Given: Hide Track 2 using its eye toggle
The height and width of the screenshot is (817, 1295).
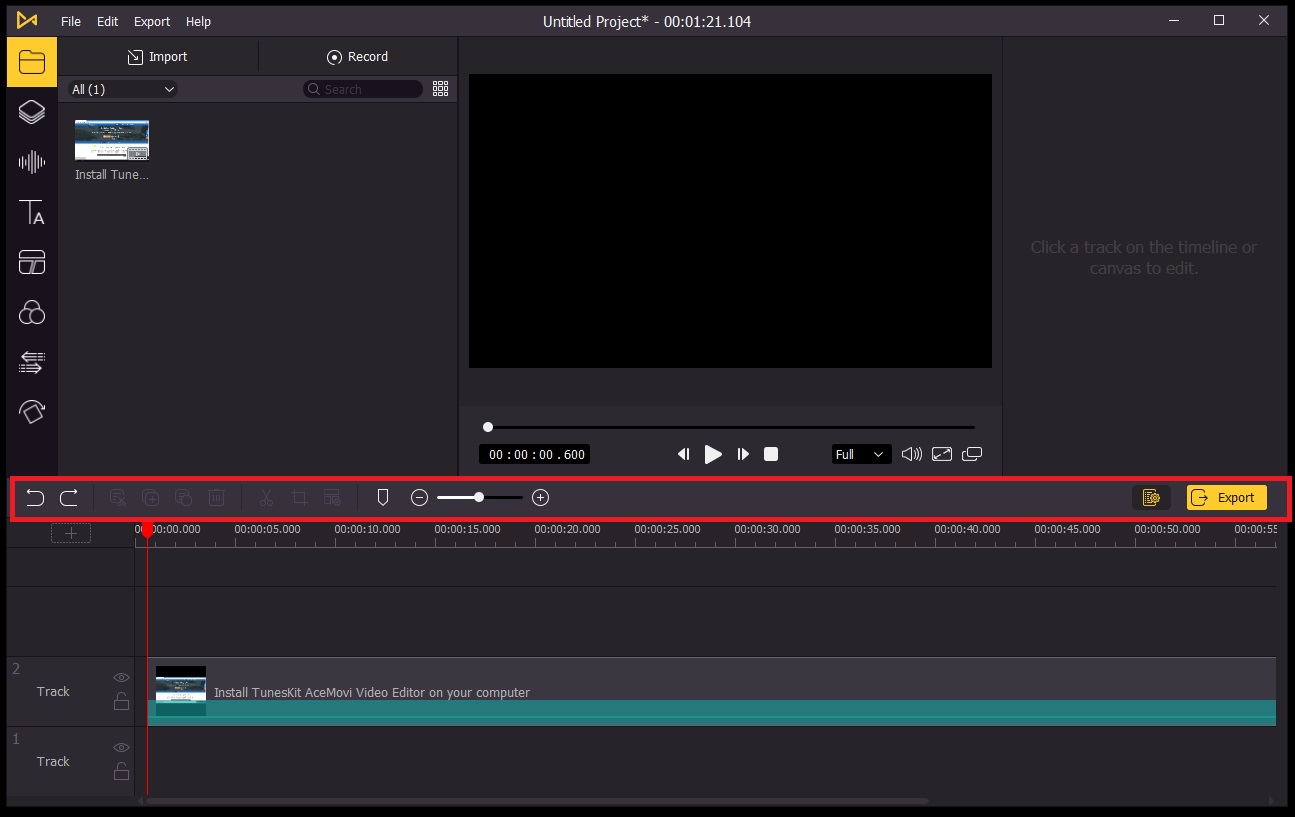Looking at the screenshot, I should coord(121,677).
